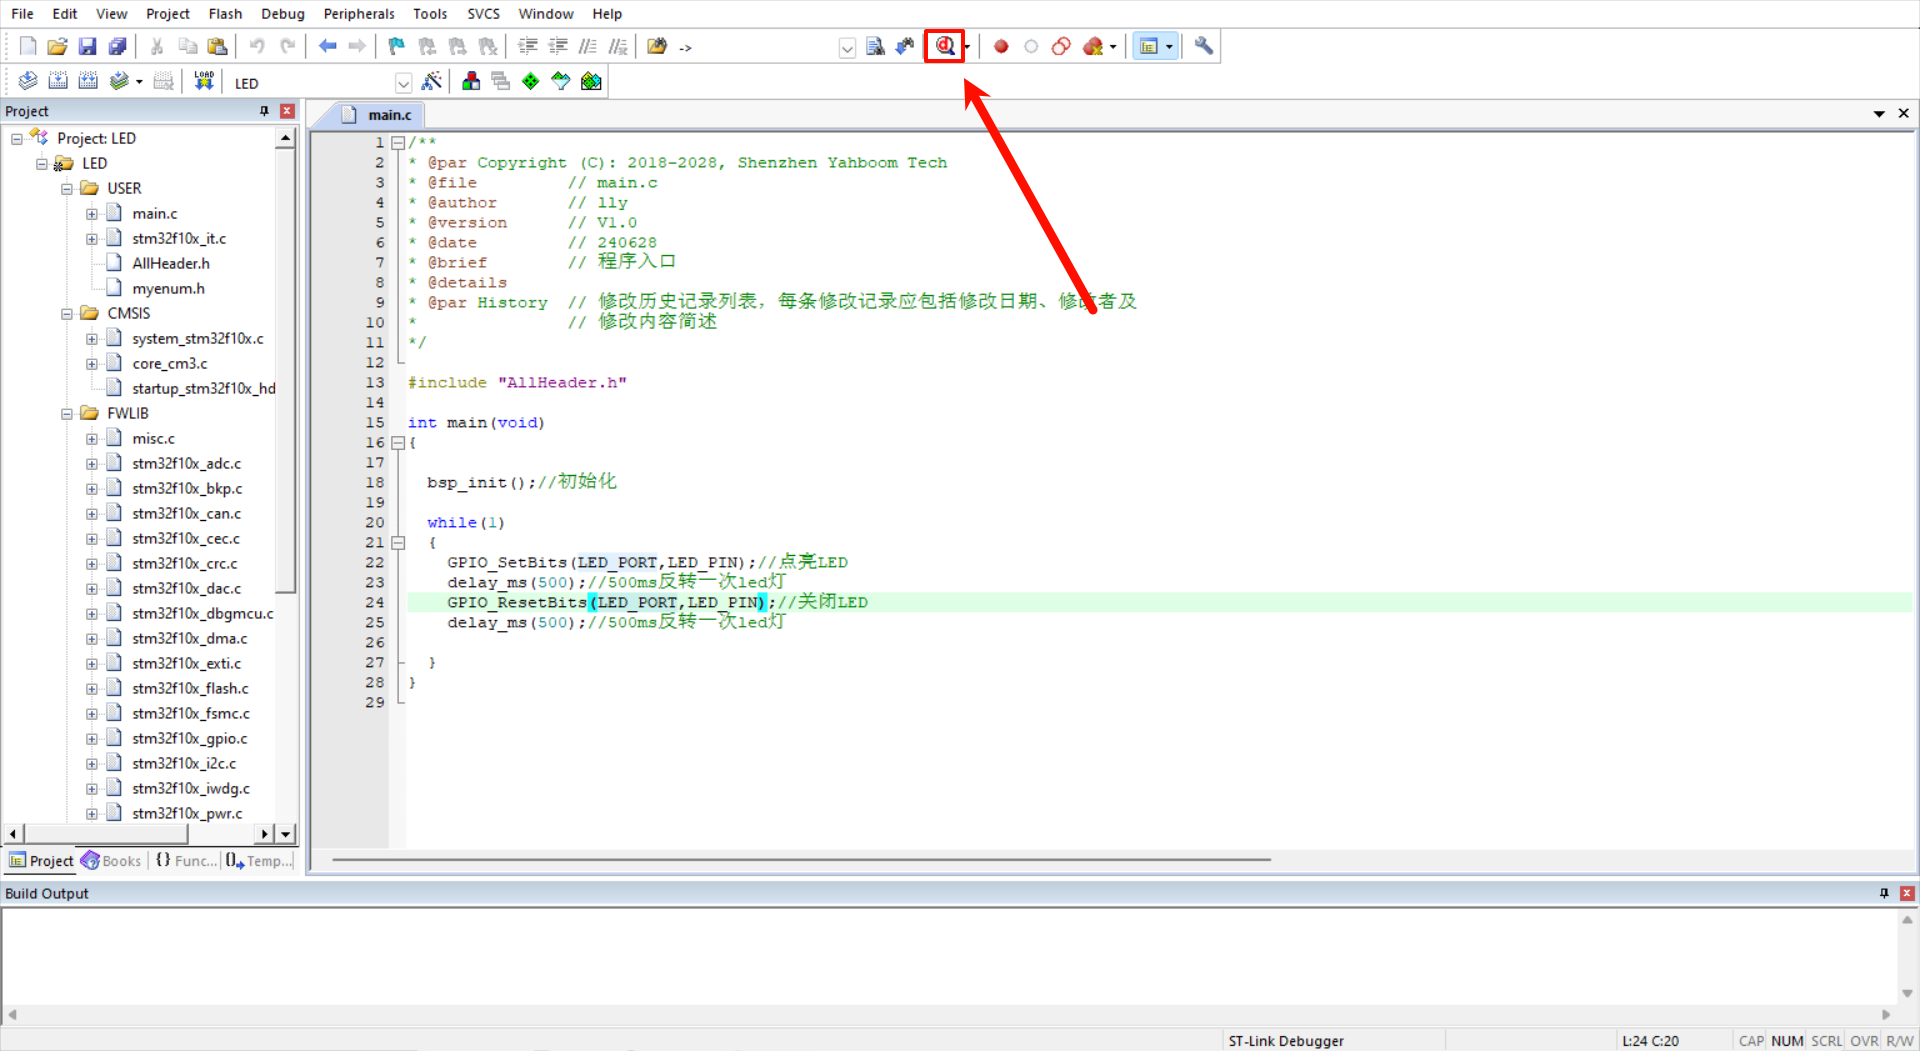The image size is (1920, 1051).
Task: Create a new file with the New icon
Action: click(28, 46)
